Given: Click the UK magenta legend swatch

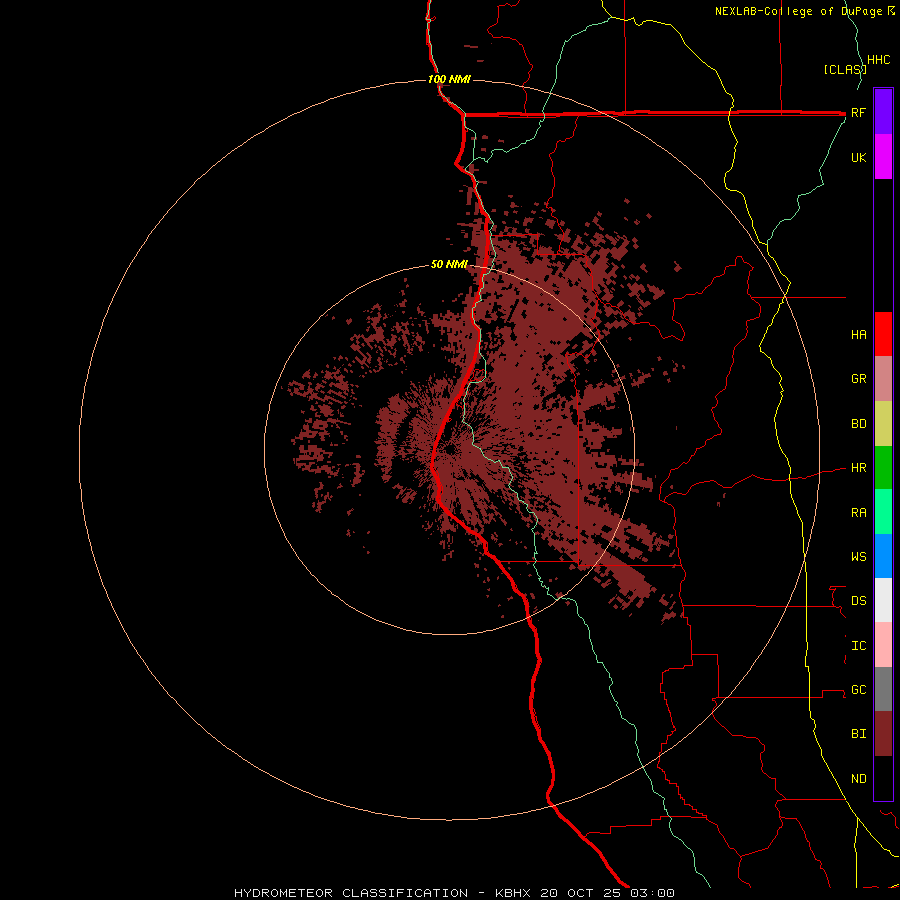Looking at the screenshot, I should click(883, 157).
